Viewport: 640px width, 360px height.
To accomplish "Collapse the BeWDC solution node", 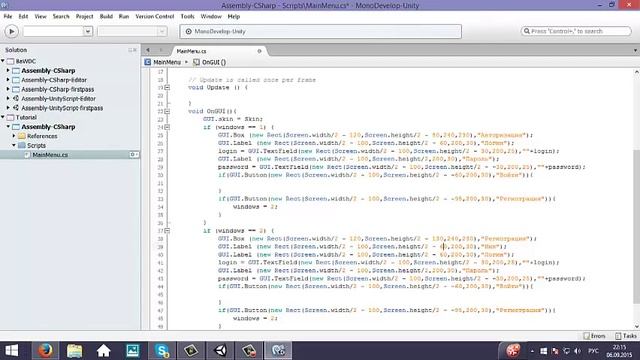I will pyautogui.click(x=3, y=61).
